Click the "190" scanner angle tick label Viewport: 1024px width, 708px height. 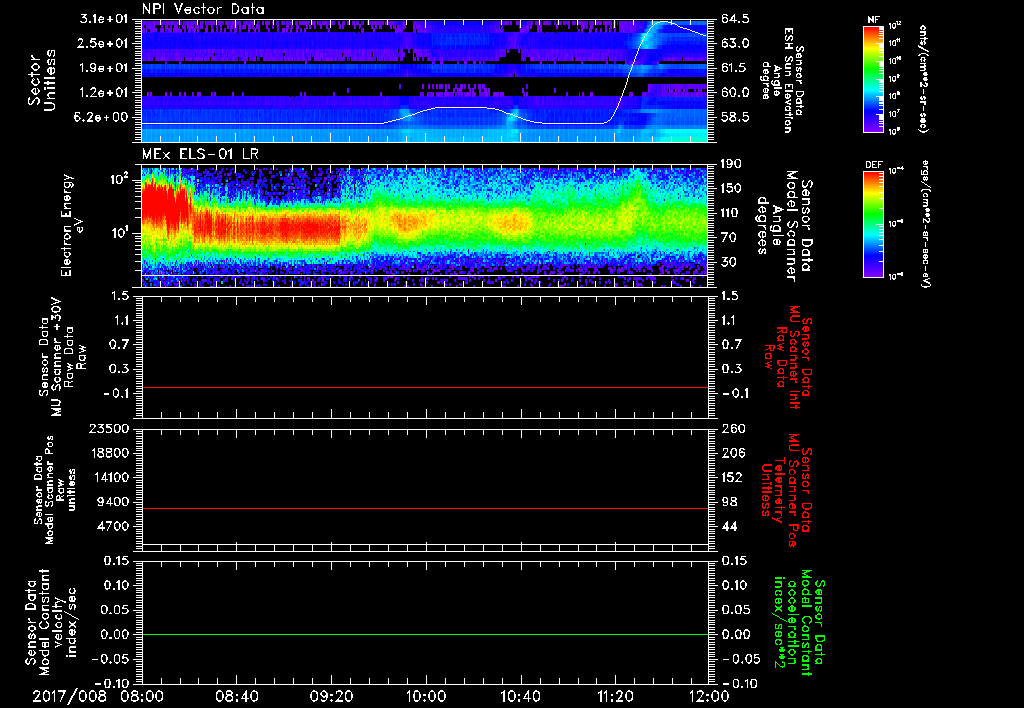[x=732, y=164]
